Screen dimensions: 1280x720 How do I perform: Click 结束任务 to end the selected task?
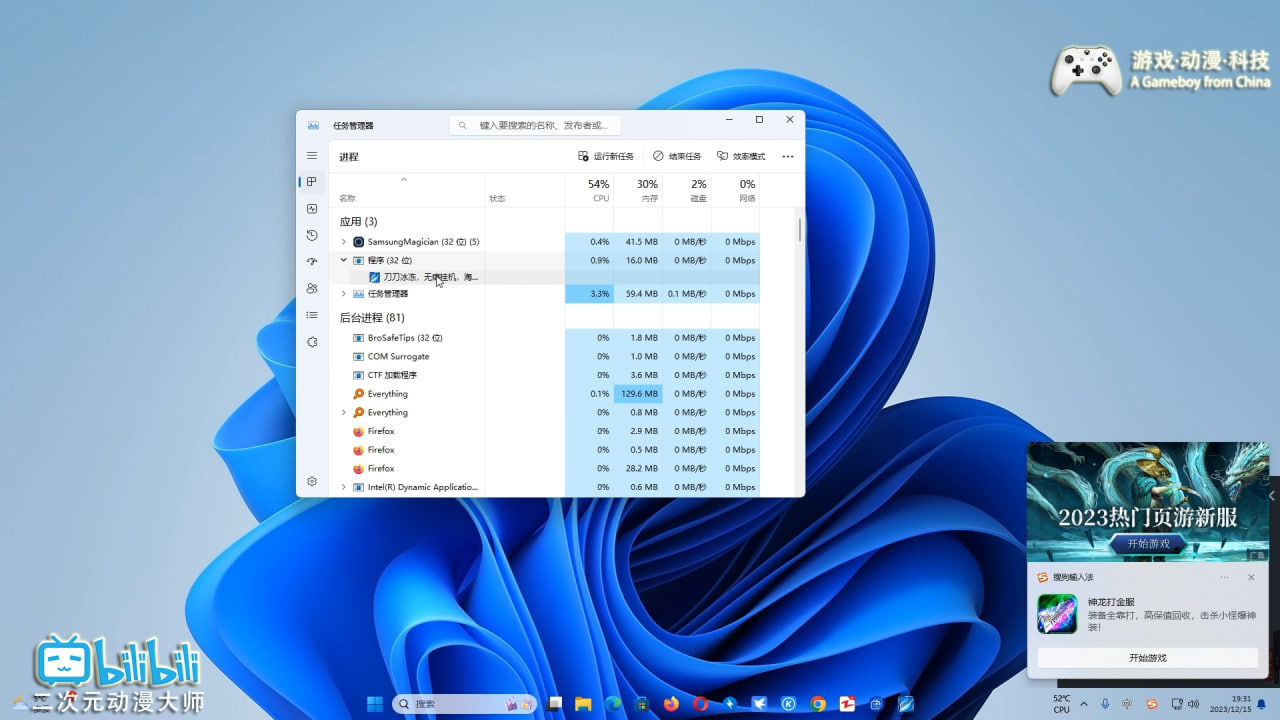coord(675,156)
